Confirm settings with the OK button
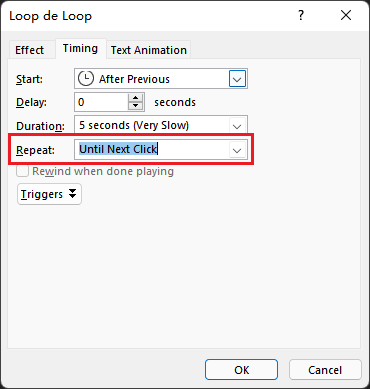The height and width of the screenshot is (389, 370). tap(241, 370)
